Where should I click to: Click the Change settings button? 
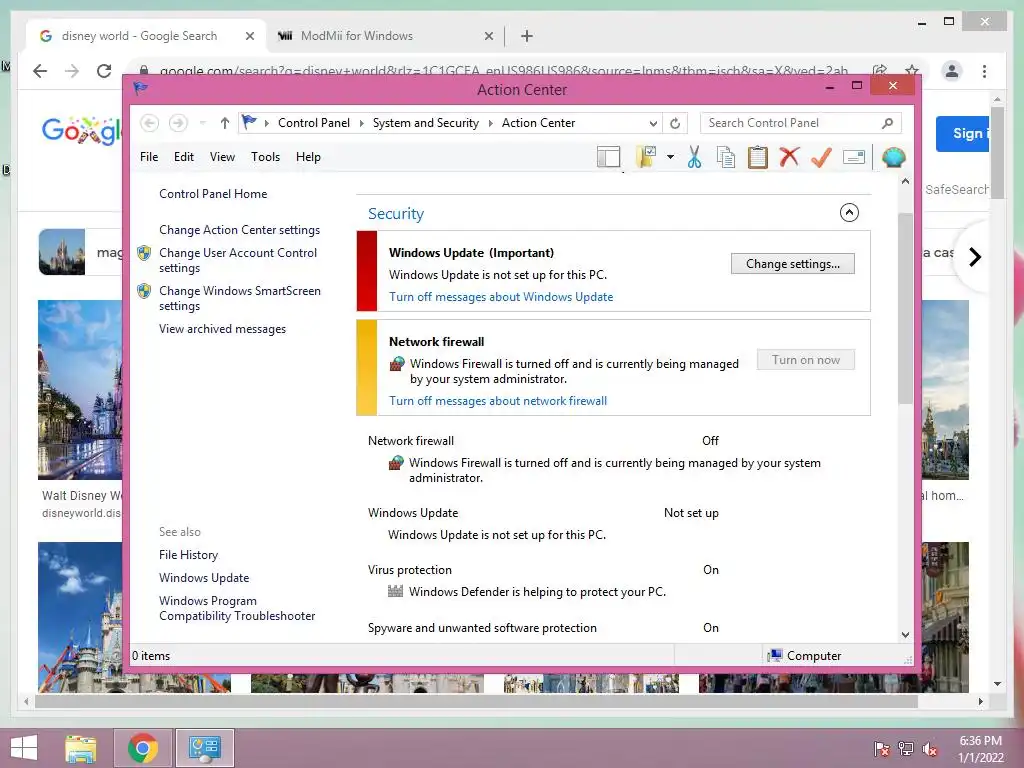793,264
